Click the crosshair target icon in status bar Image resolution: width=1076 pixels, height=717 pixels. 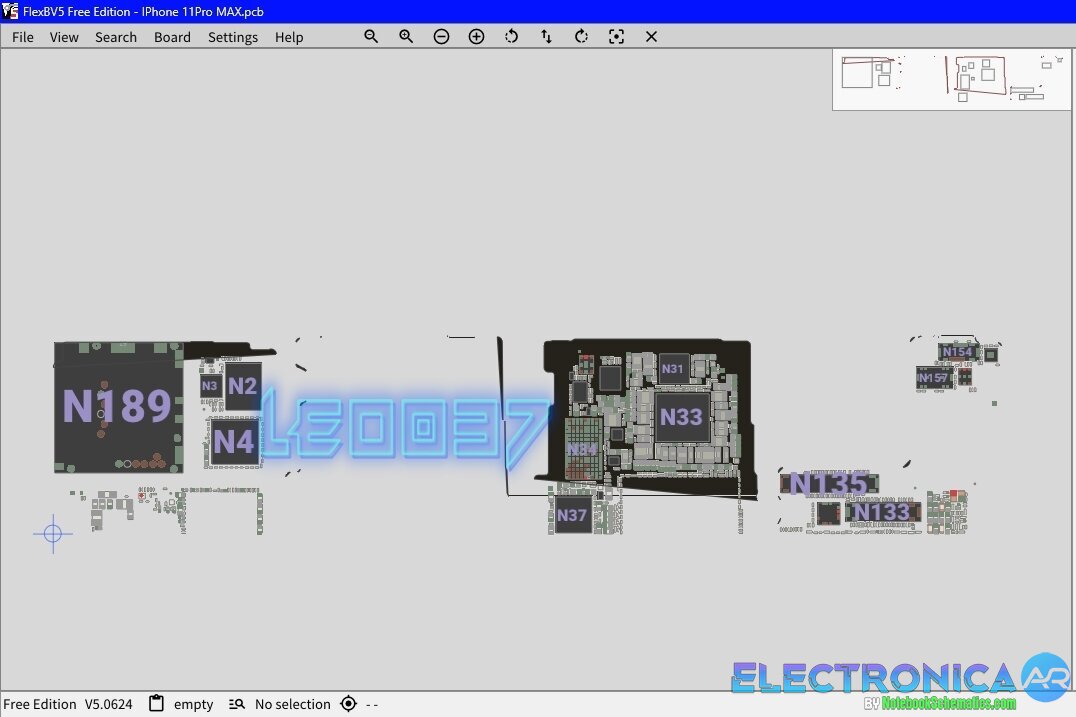[348, 704]
